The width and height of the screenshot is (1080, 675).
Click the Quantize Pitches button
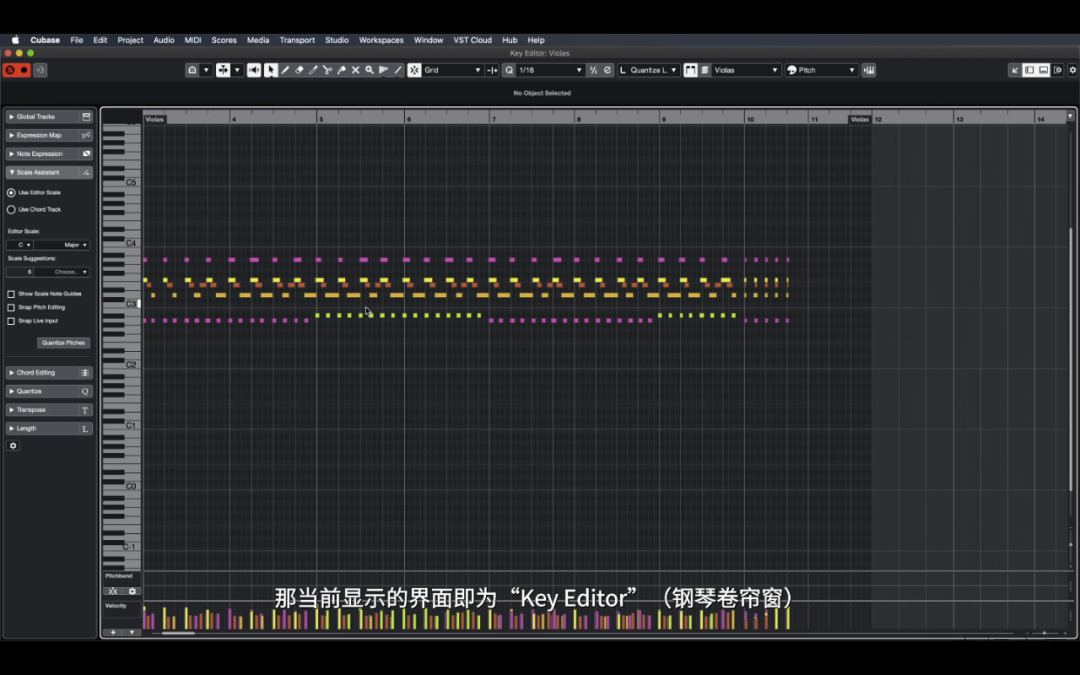pos(63,342)
